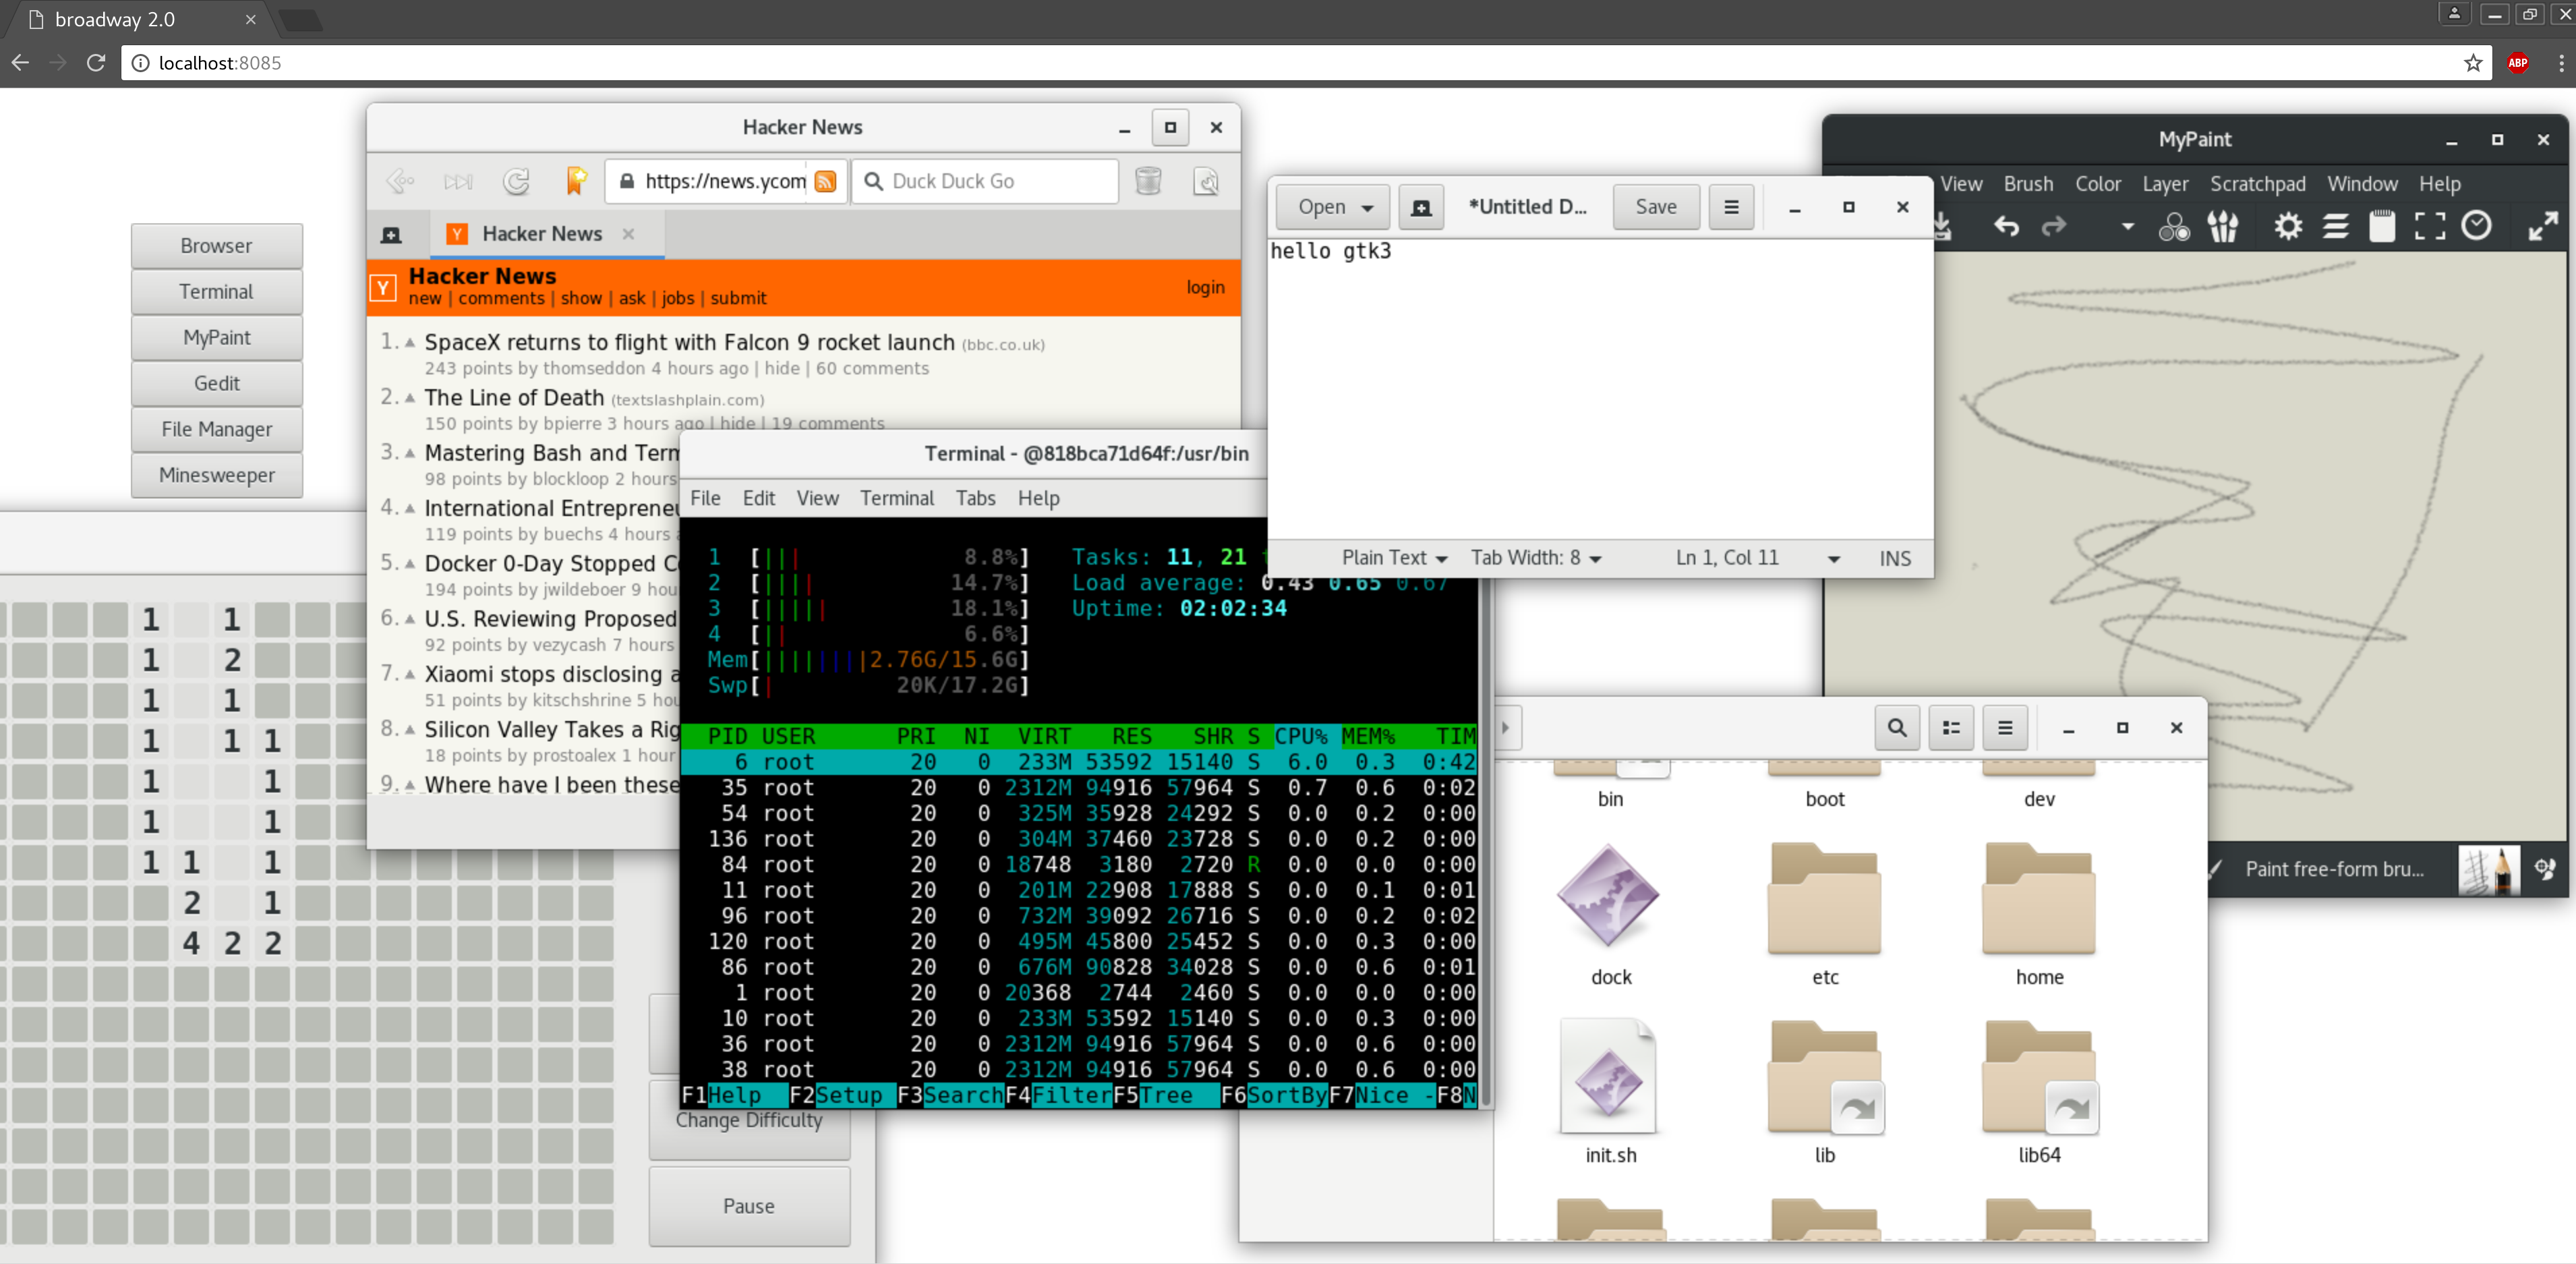Click the bookmark star icon in Hacker News browser
2576x1264 pixels.
[x=576, y=180]
